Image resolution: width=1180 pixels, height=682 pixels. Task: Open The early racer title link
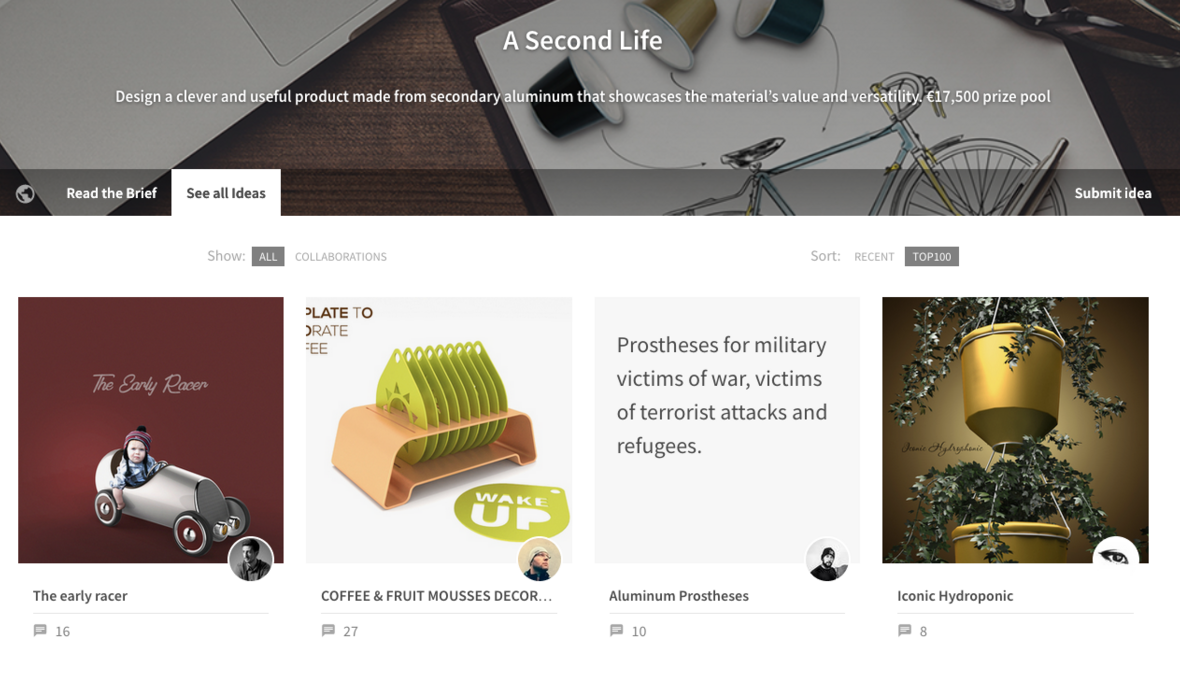[x=80, y=595]
